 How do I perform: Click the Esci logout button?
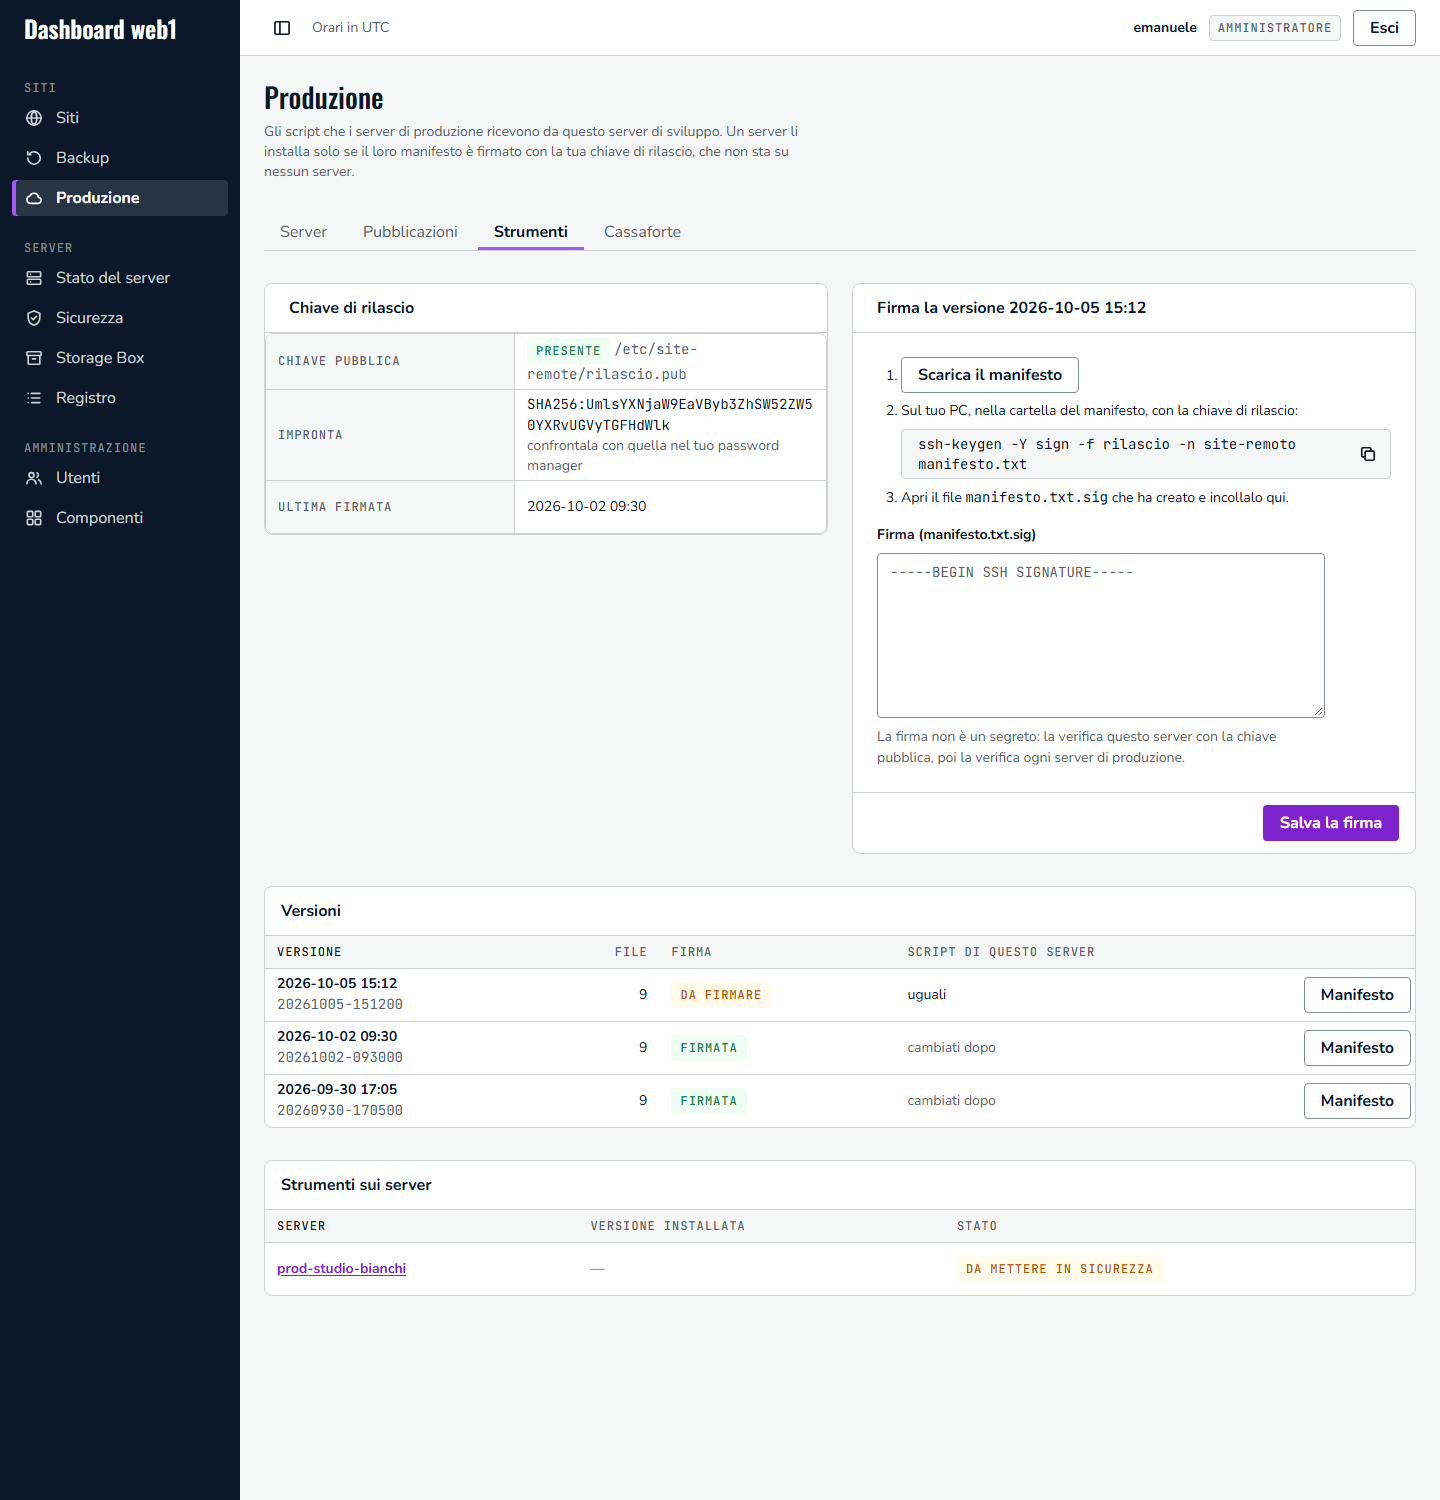pos(1384,28)
